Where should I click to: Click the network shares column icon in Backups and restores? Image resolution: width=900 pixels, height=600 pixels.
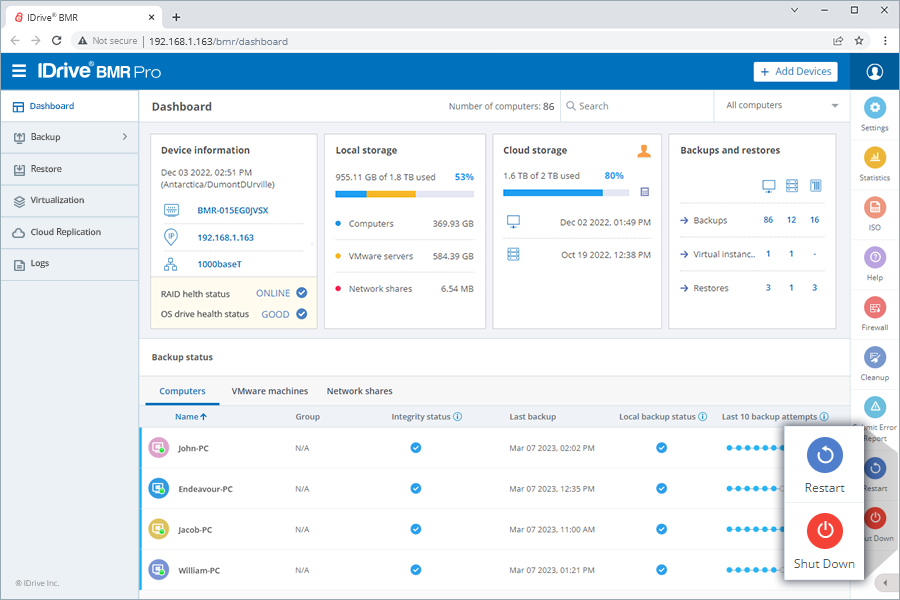click(815, 185)
